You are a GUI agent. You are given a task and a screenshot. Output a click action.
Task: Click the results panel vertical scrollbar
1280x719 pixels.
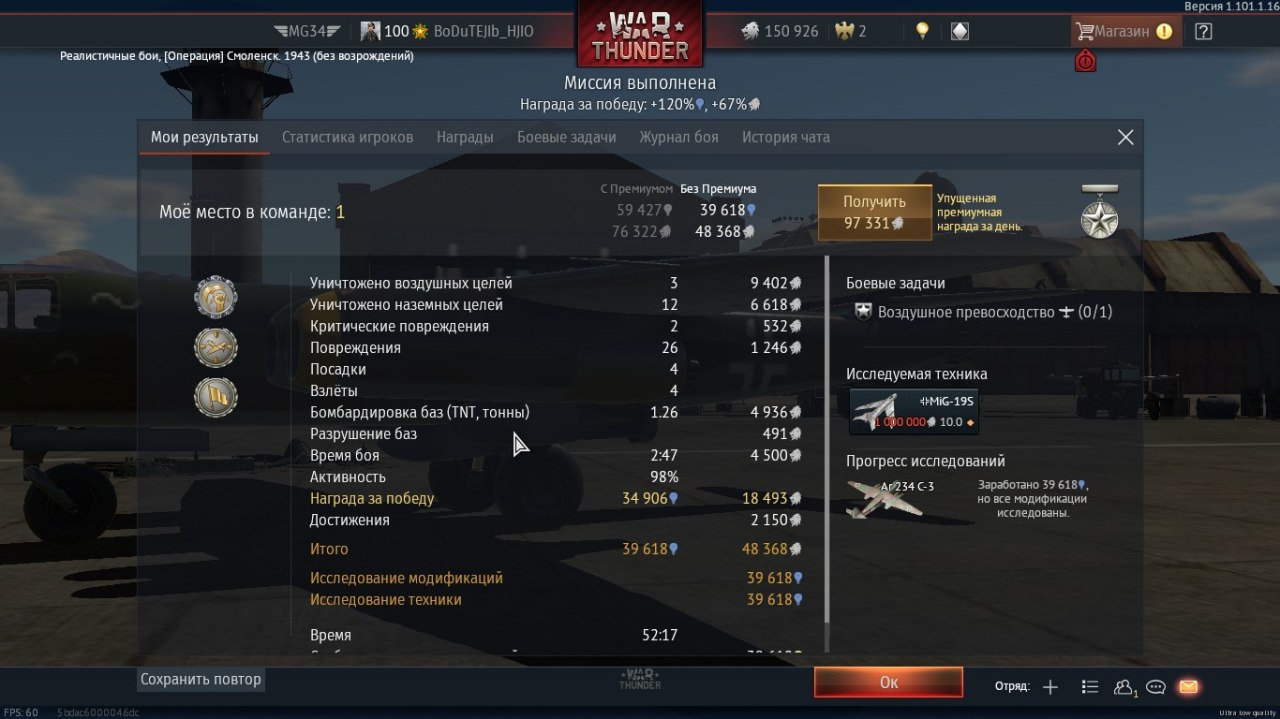click(828, 440)
